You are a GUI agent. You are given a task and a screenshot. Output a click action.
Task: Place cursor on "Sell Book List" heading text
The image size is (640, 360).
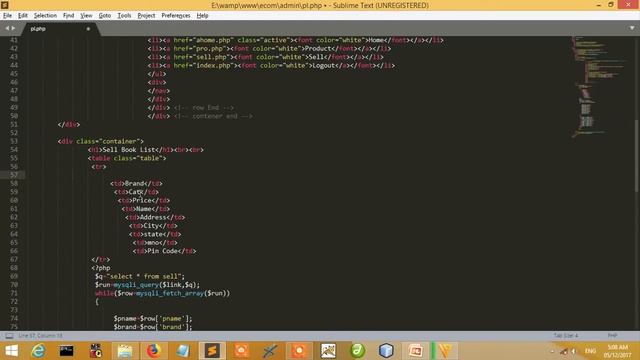tap(129, 150)
